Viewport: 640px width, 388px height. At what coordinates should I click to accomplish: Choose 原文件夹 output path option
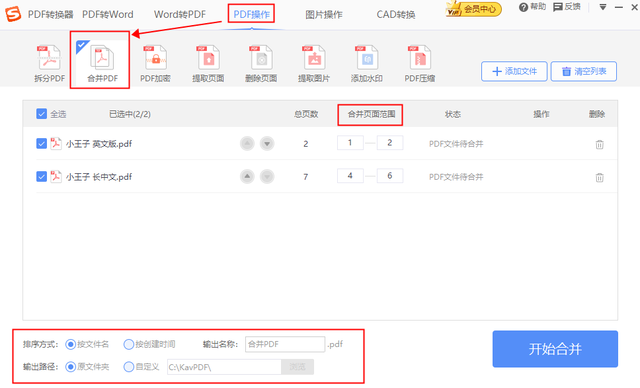[71, 367]
